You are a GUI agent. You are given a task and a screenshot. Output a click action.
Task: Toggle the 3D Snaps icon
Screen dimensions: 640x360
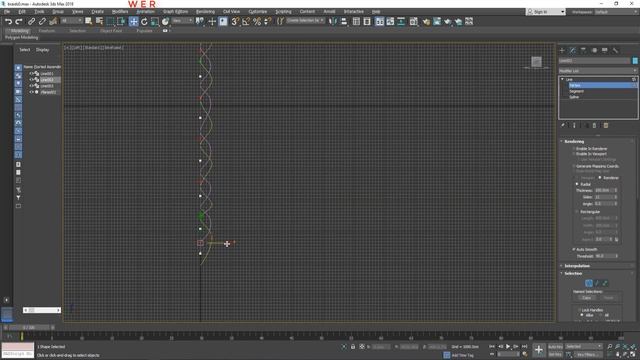[x=235, y=22]
